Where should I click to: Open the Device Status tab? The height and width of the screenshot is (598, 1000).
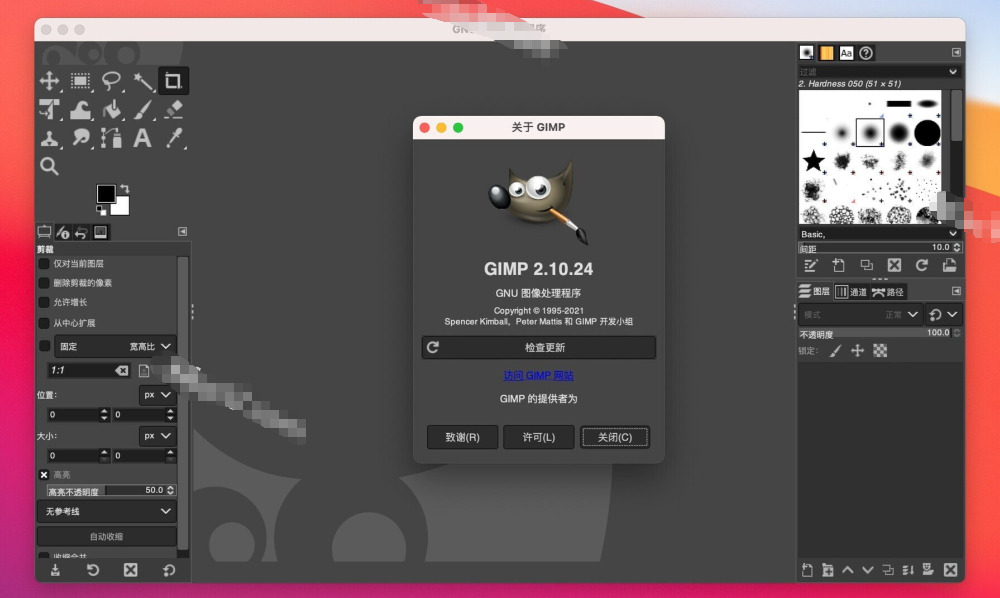[63, 232]
